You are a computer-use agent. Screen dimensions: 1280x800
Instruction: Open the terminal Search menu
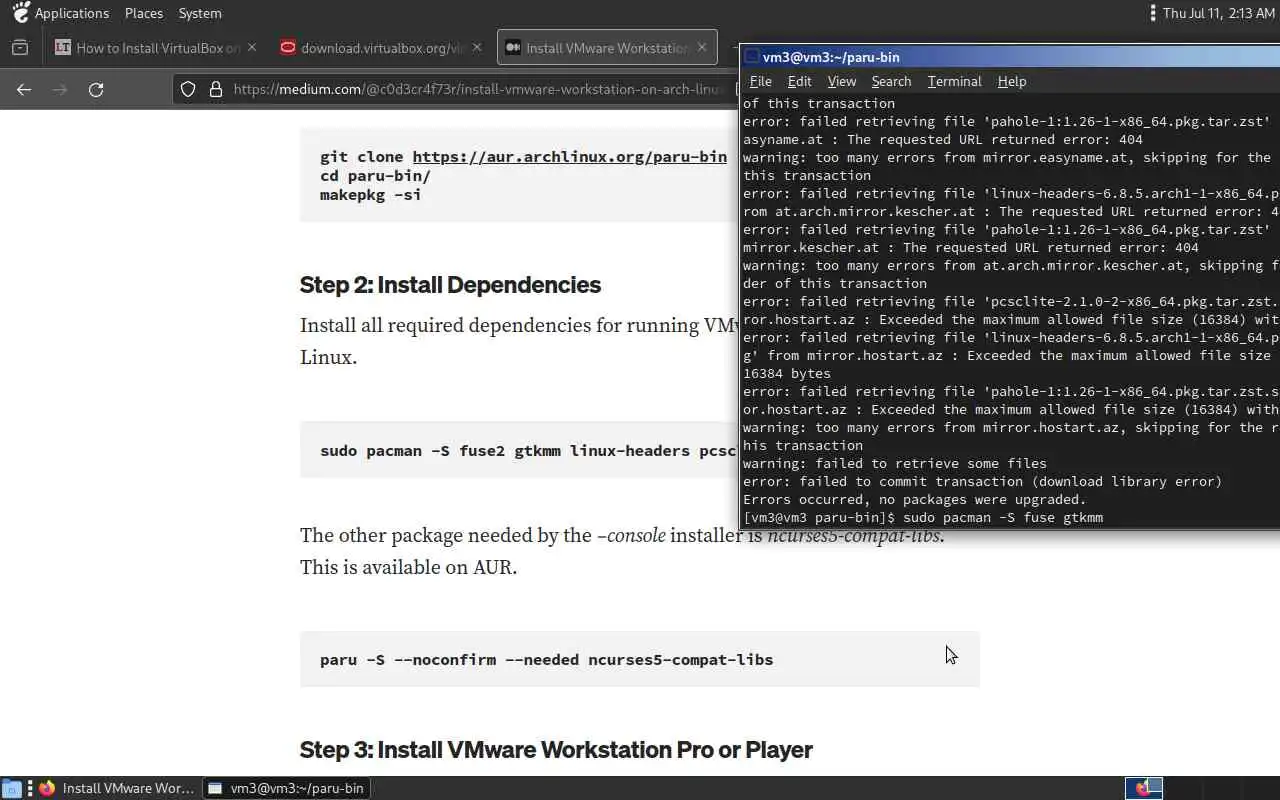pyautogui.click(x=891, y=81)
